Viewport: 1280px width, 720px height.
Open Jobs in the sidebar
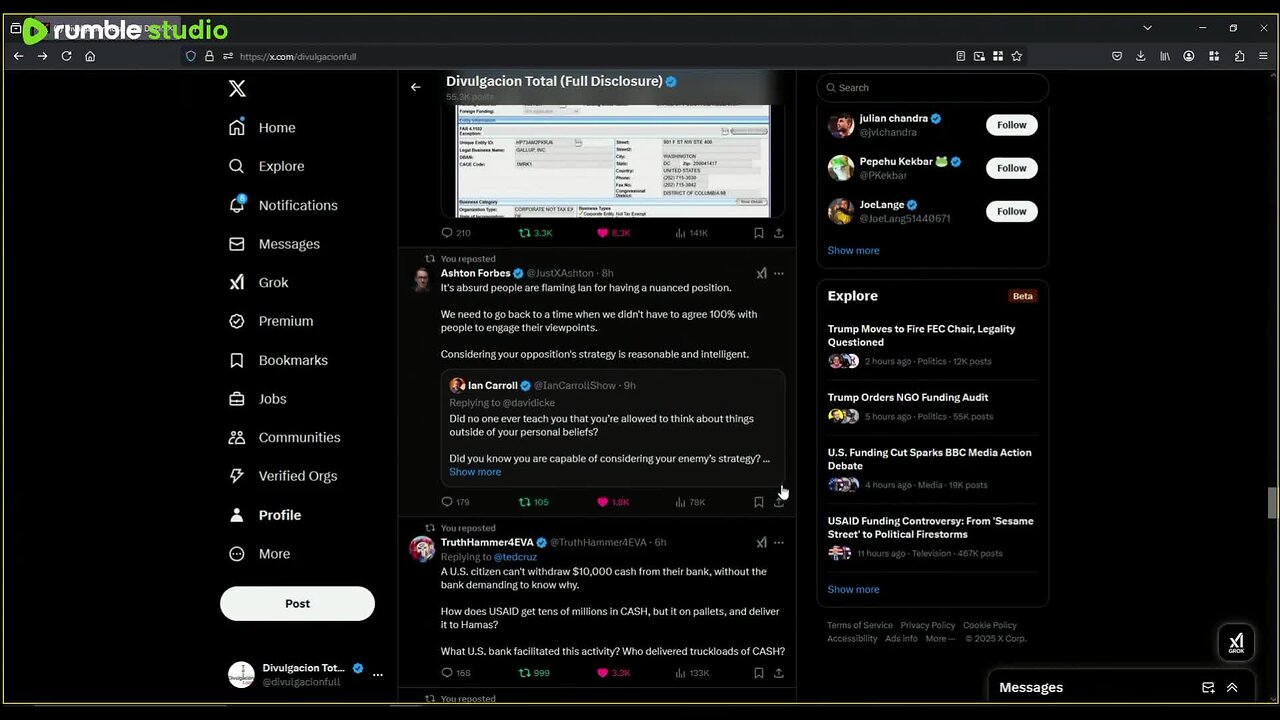(x=257, y=399)
